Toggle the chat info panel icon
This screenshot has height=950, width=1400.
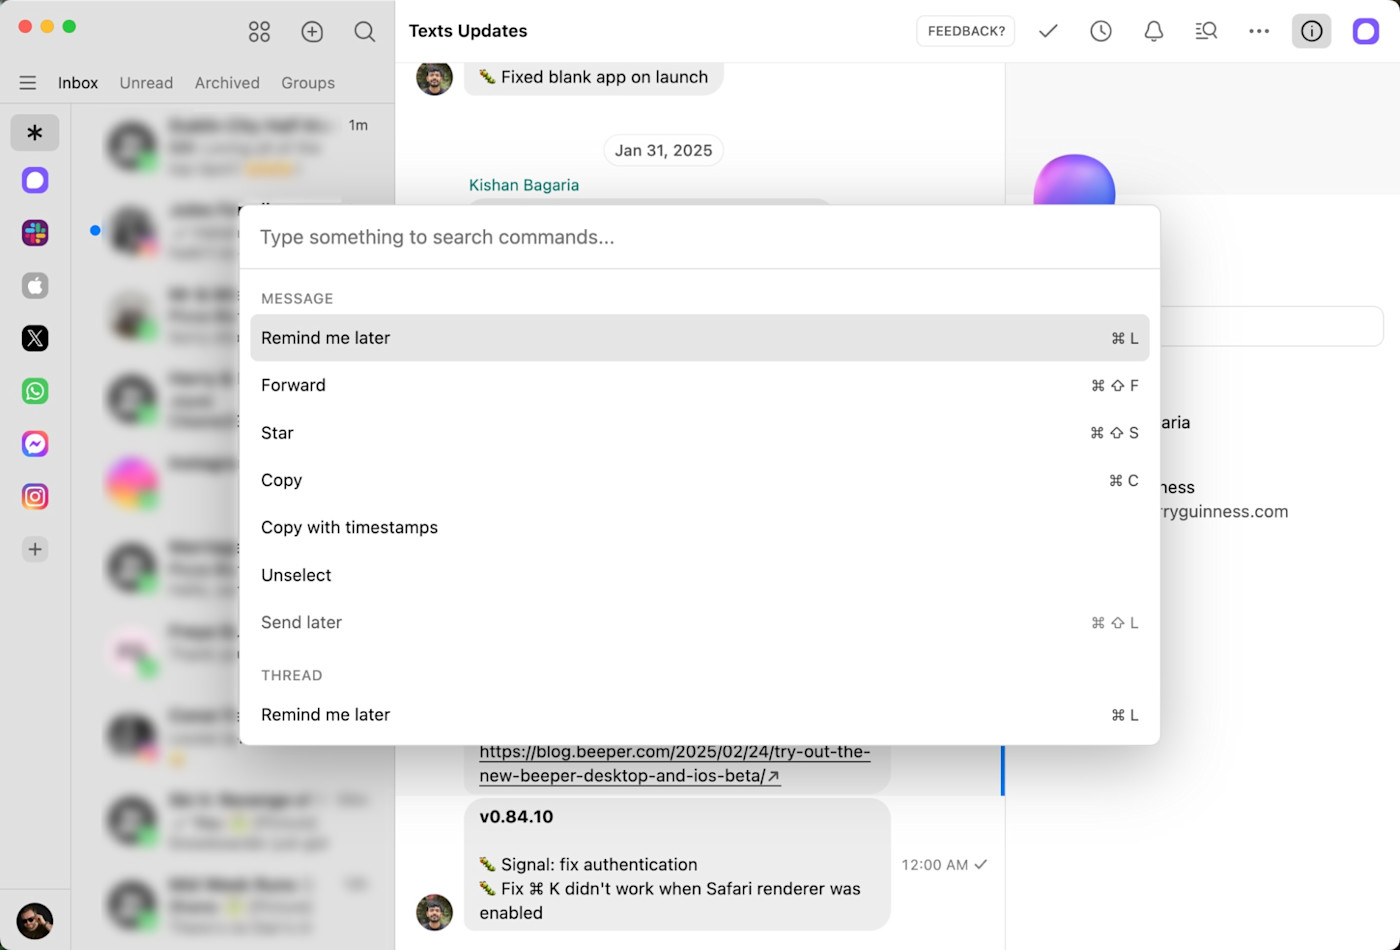coord(1312,31)
